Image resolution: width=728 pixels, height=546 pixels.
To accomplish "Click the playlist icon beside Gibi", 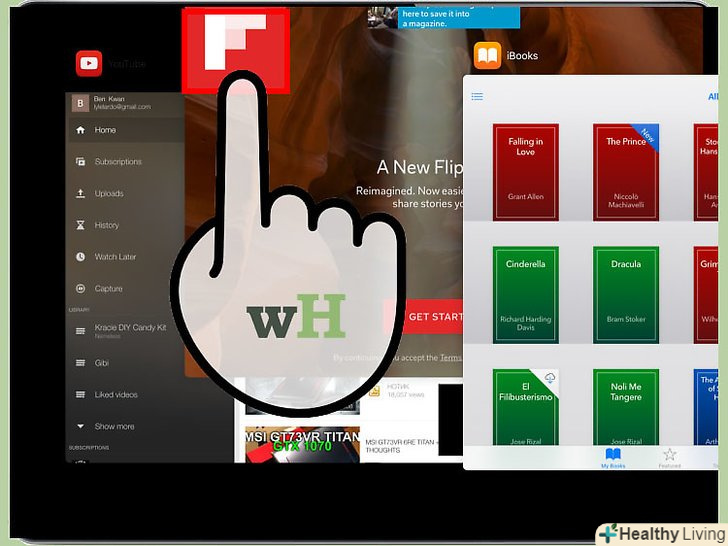I will tap(80, 363).
